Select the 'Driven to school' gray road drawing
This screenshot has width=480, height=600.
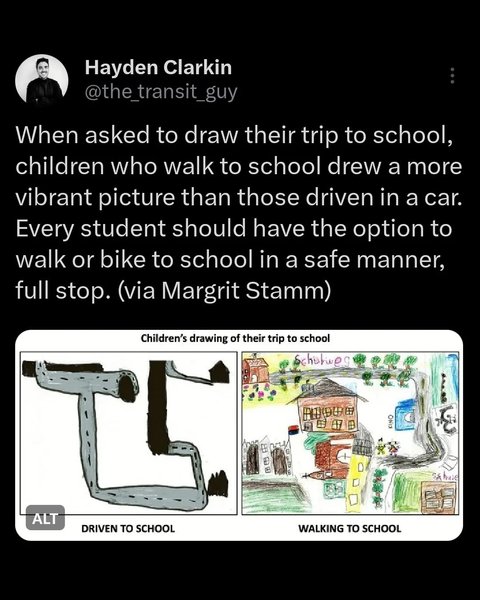129,433
